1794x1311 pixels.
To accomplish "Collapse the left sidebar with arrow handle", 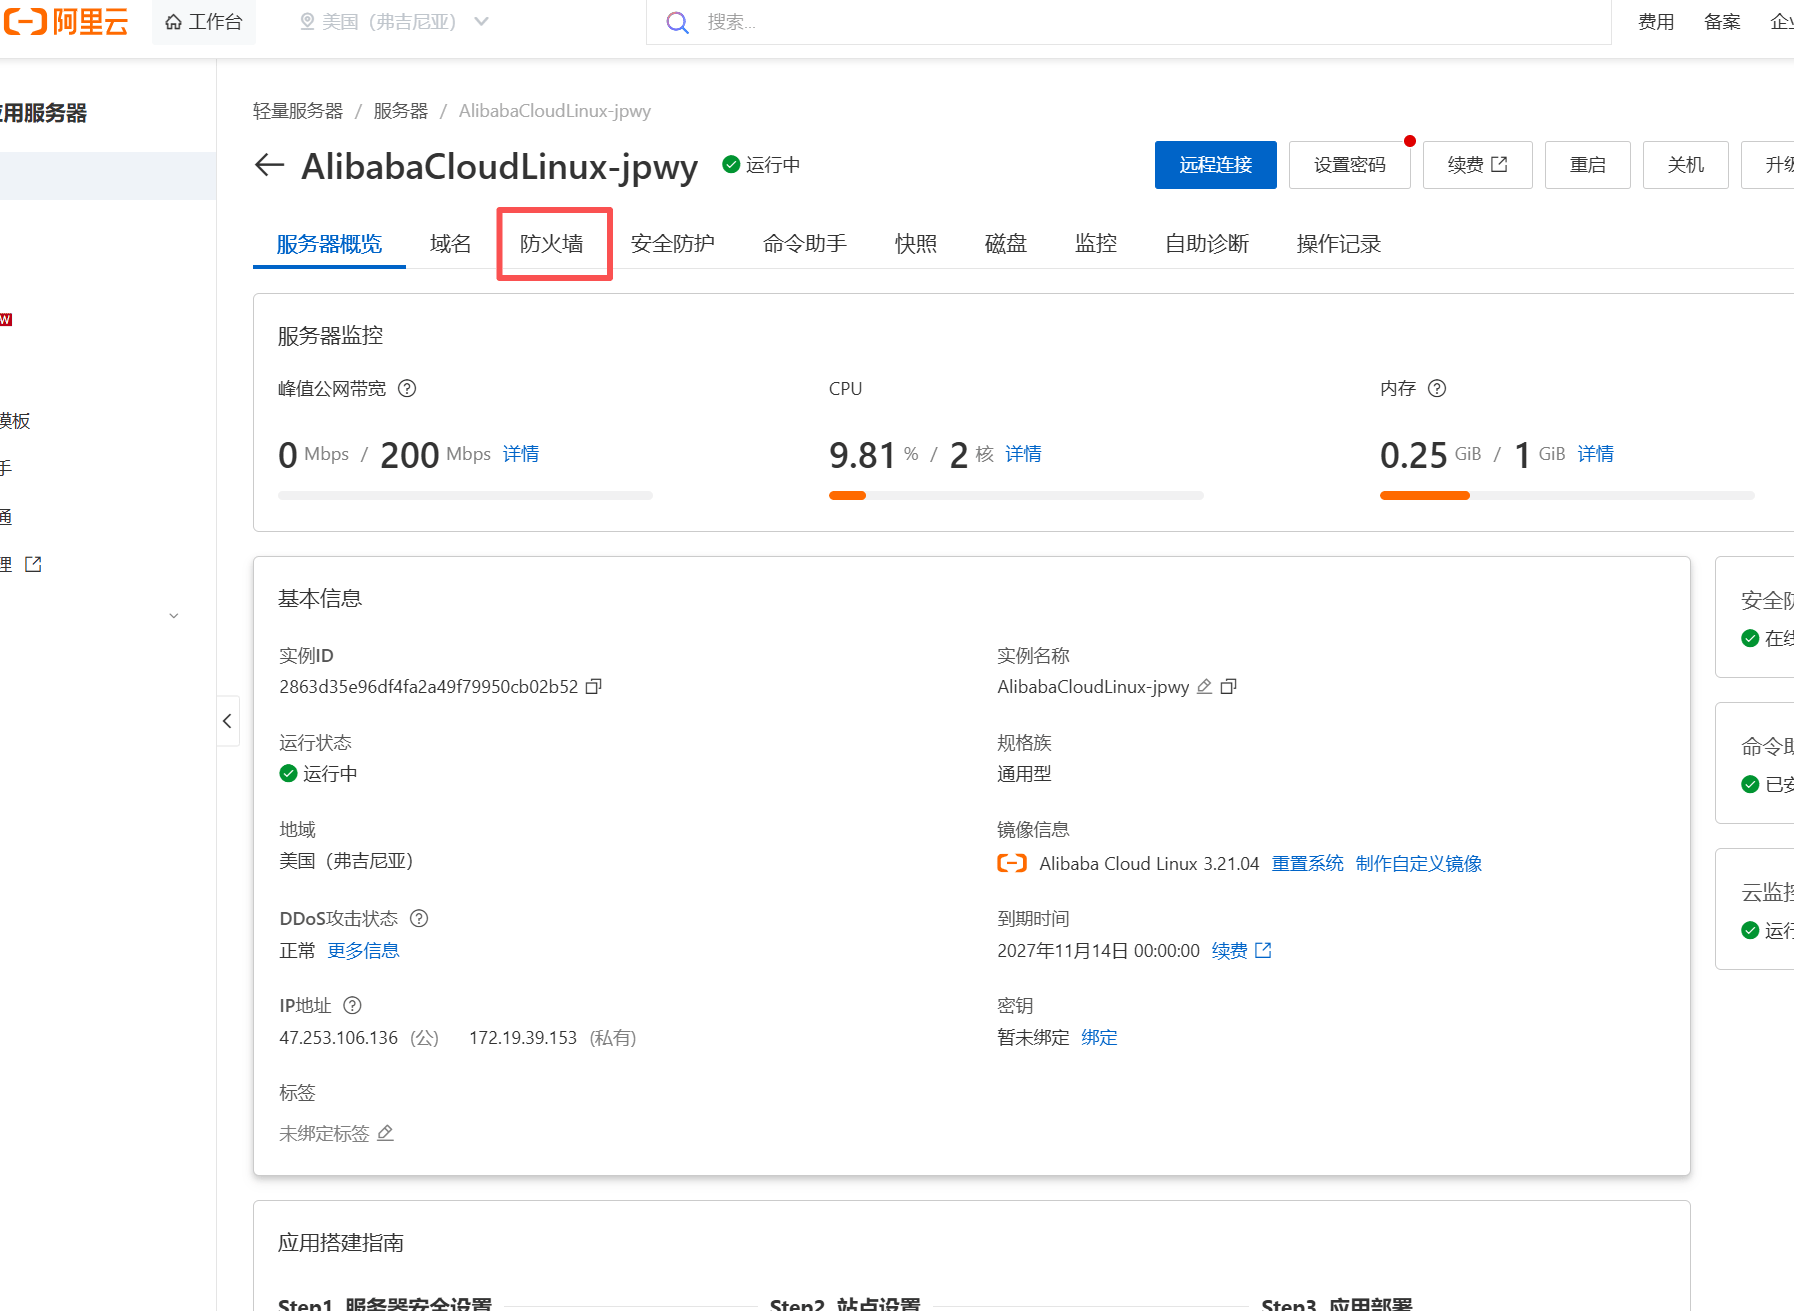I will pyautogui.click(x=227, y=721).
